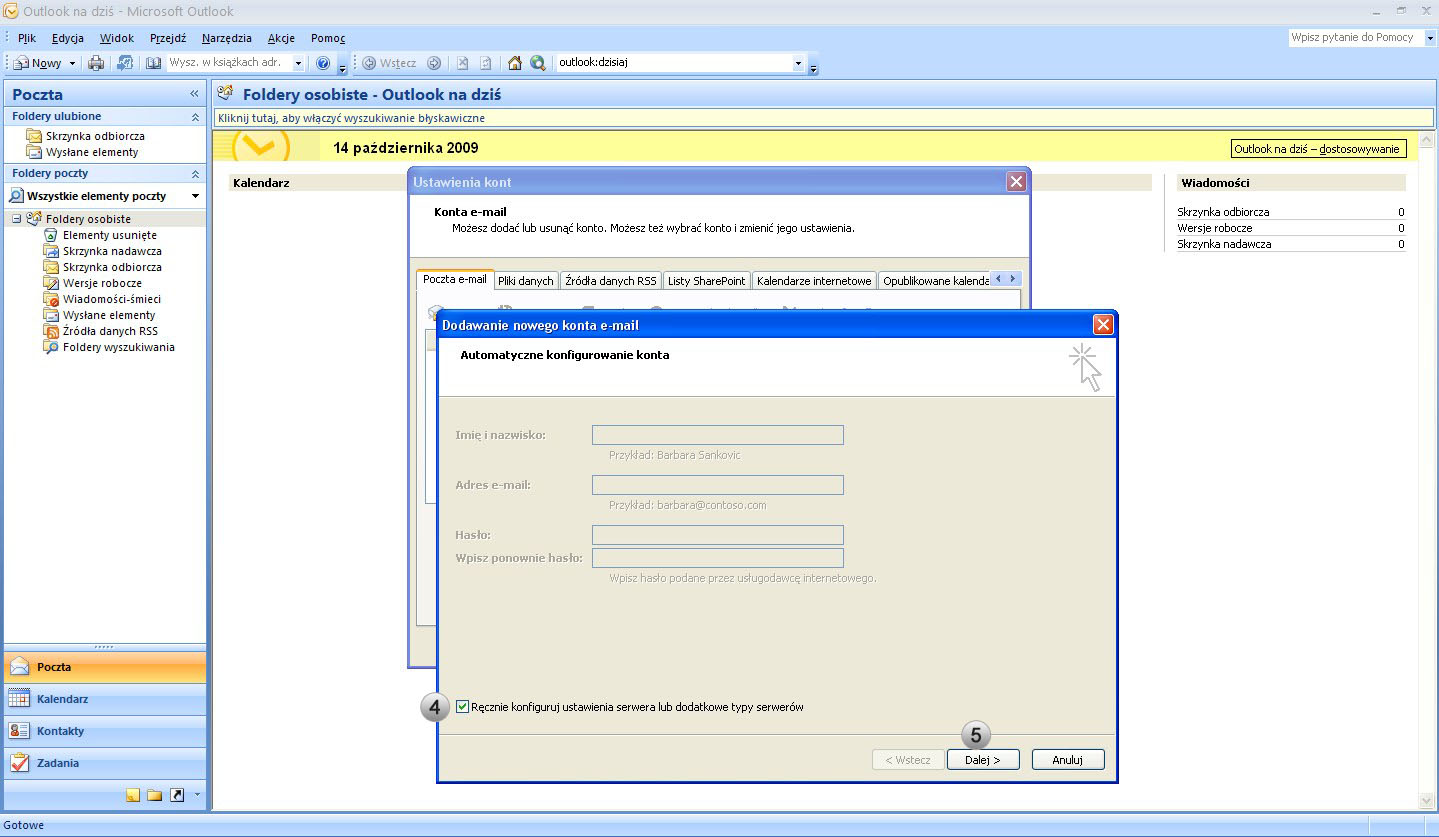The height and width of the screenshot is (837, 1439).
Task: Click the Dalej > button
Action: 983,760
